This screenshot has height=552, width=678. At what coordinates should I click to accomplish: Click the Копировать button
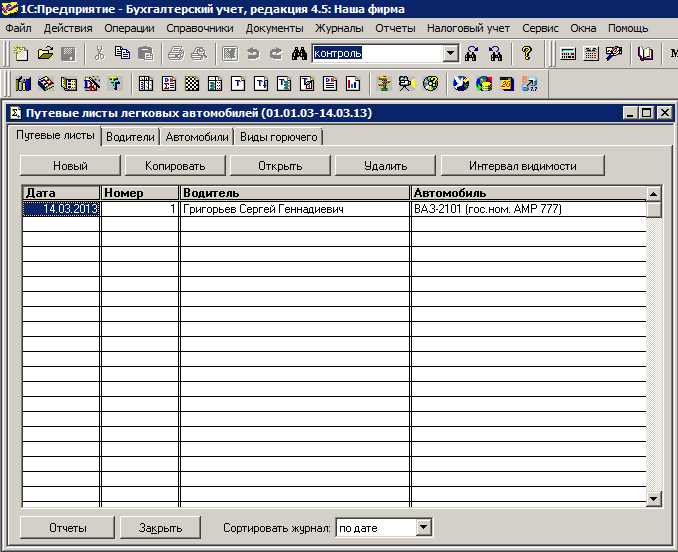click(x=175, y=166)
